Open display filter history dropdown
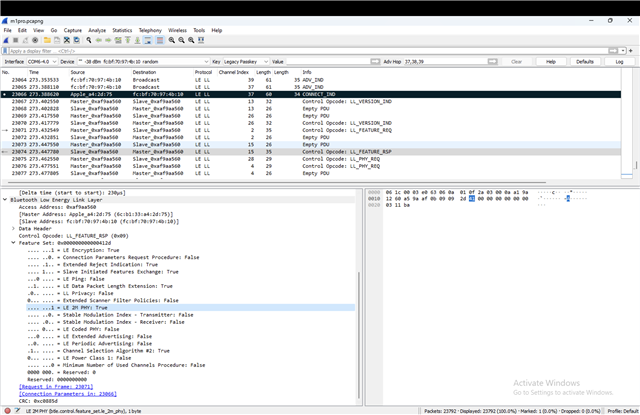 (622, 51)
